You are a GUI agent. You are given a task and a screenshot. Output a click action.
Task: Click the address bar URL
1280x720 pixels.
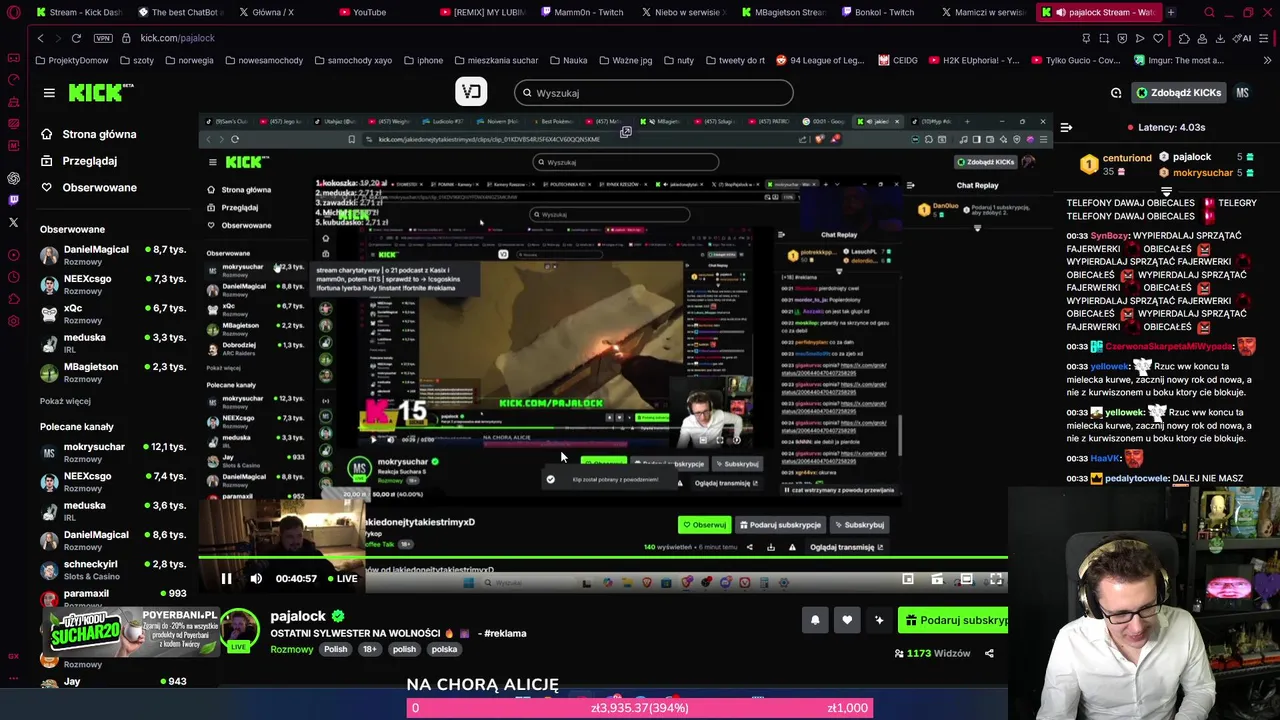coord(177,38)
